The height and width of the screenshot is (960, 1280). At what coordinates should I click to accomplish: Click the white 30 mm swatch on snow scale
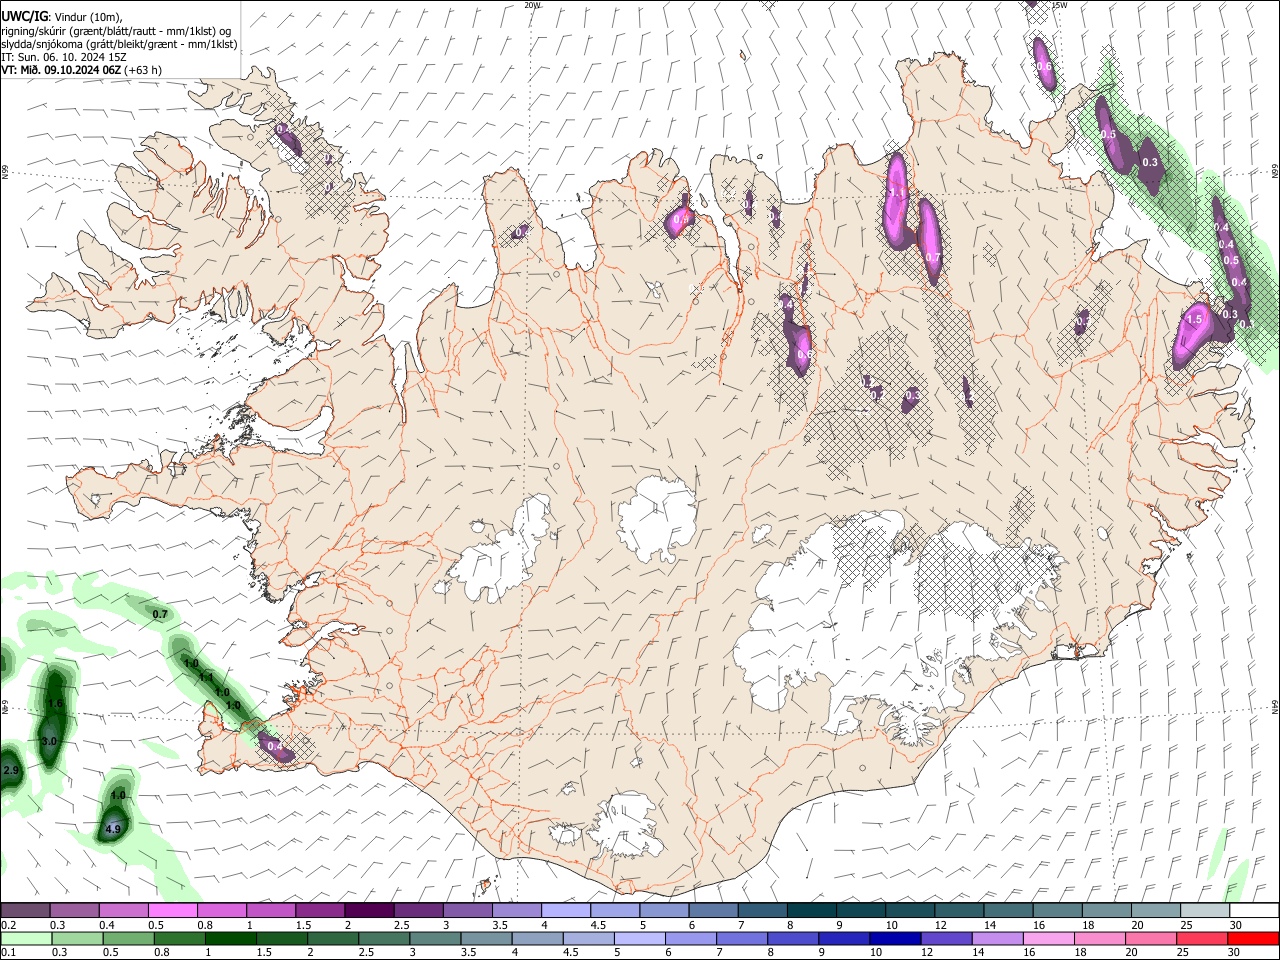1255,910
